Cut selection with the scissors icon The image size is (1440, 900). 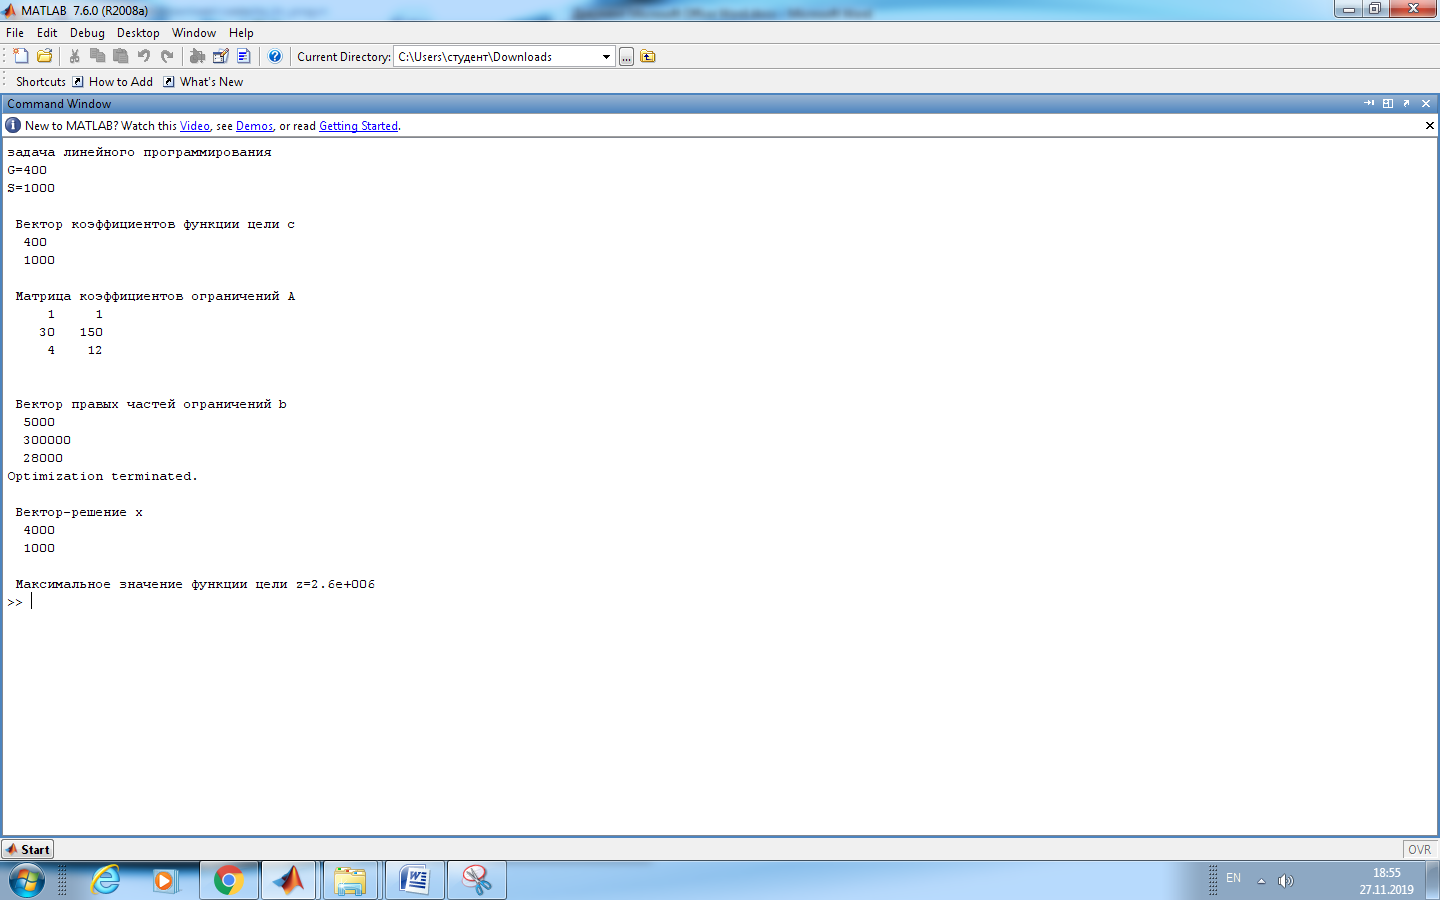point(74,56)
